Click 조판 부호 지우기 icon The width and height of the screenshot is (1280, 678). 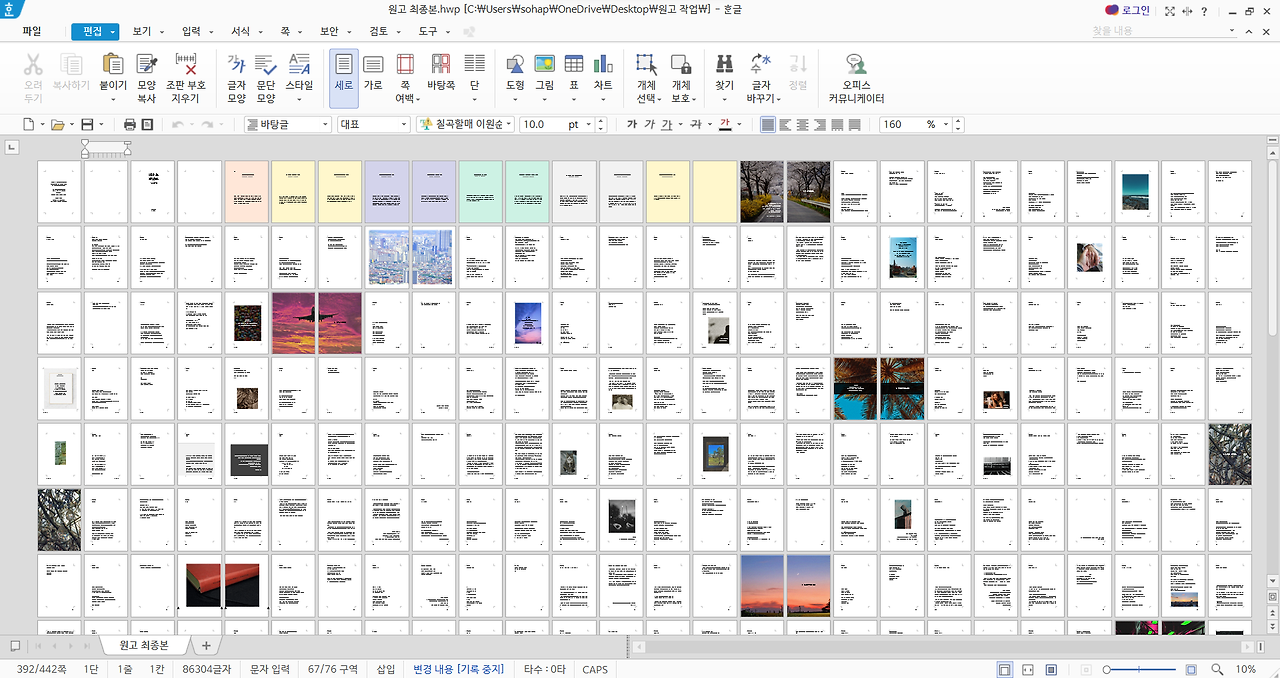pyautogui.click(x=186, y=65)
